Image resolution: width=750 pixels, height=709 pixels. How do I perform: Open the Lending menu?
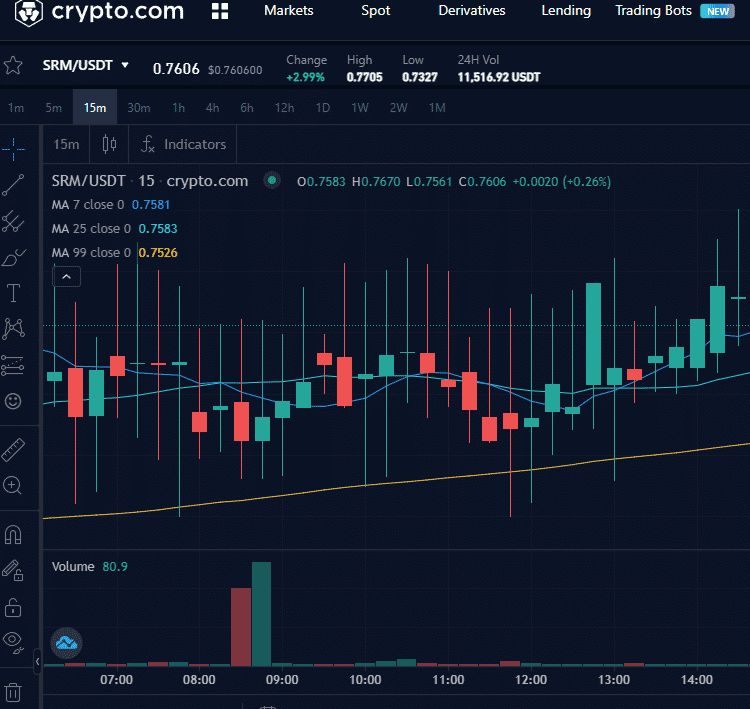pyautogui.click(x=566, y=11)
